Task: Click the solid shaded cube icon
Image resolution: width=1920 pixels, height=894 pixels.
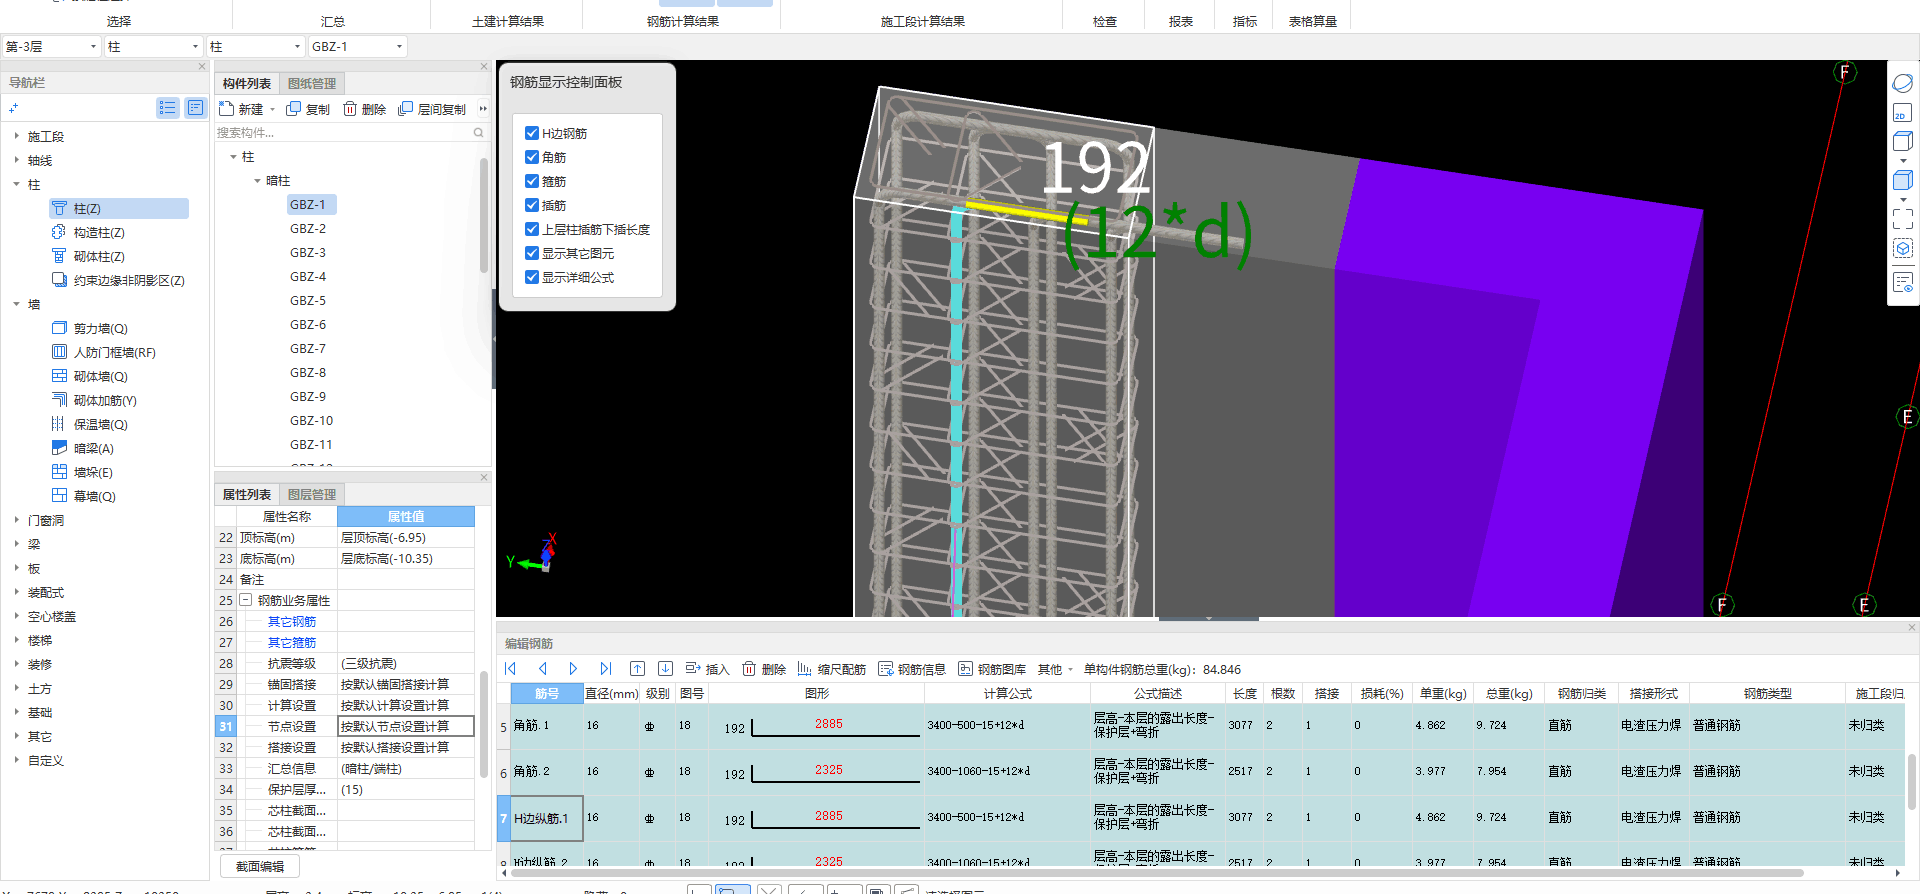Action: point(1903,180)
